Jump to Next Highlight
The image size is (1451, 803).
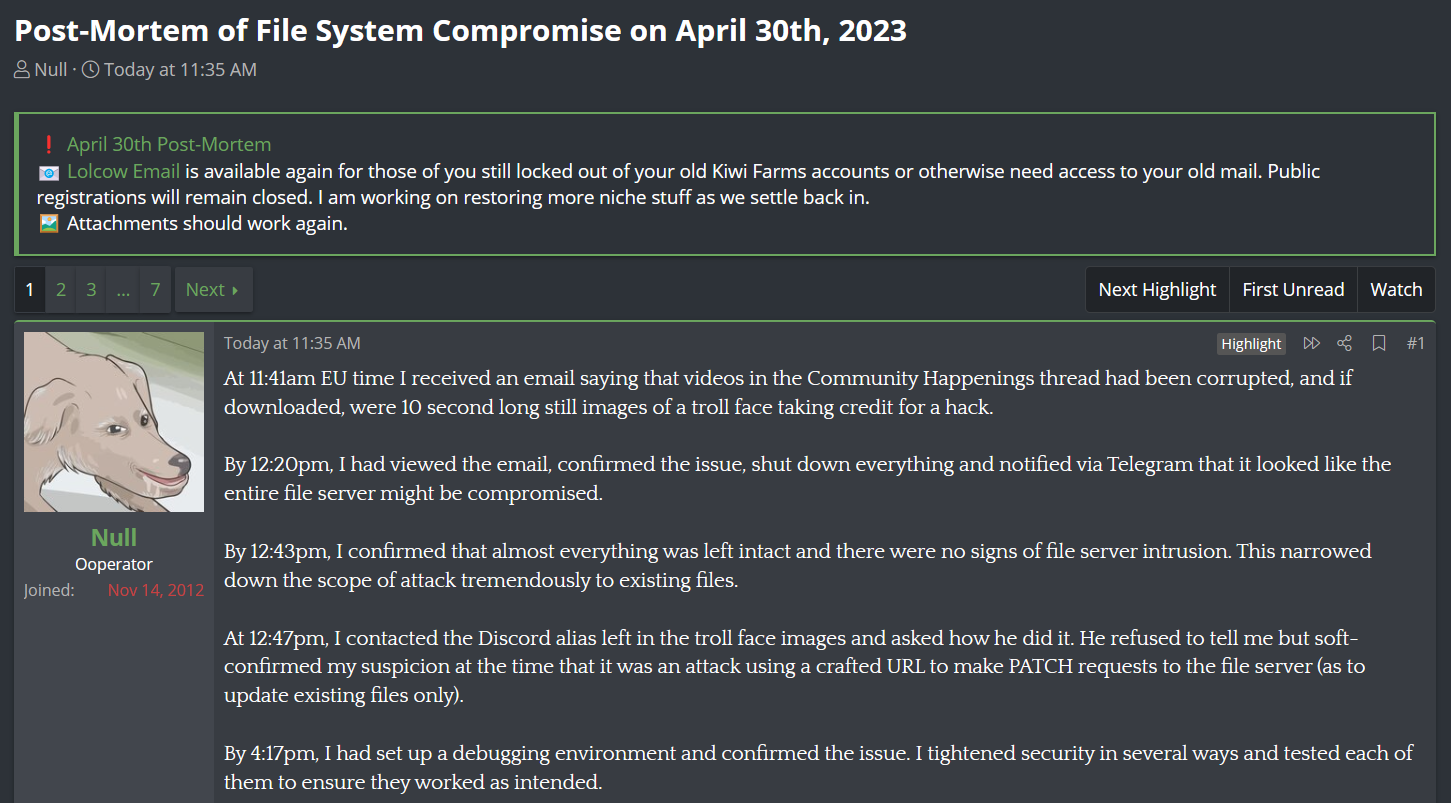pyautogui.click(x=1157, y=290)
